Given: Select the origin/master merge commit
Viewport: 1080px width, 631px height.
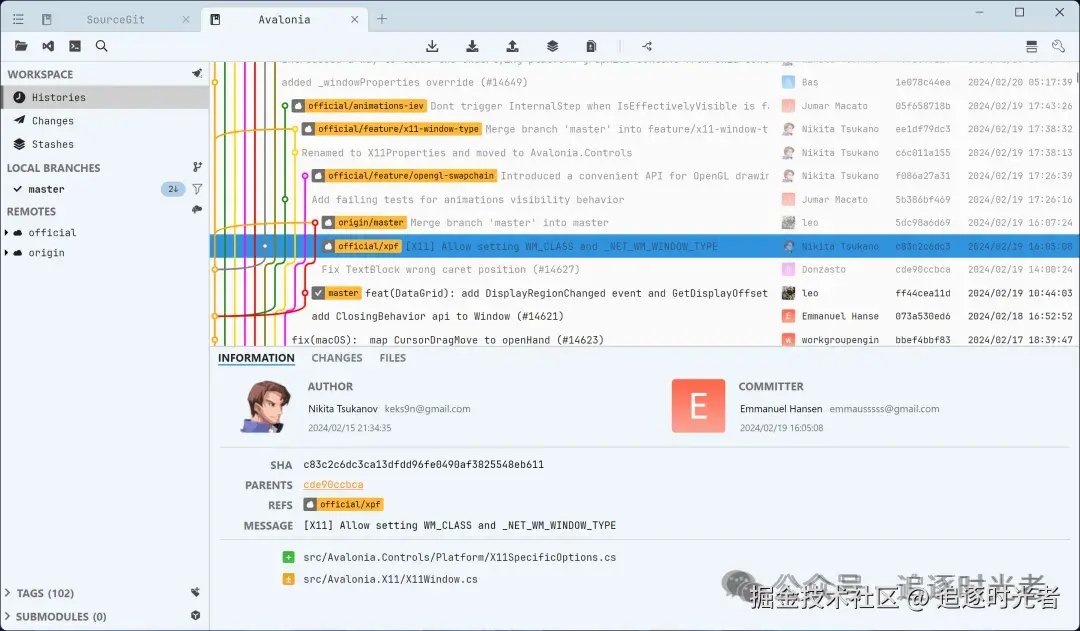Looking at the screenshot, I should [x=645, y=223].
